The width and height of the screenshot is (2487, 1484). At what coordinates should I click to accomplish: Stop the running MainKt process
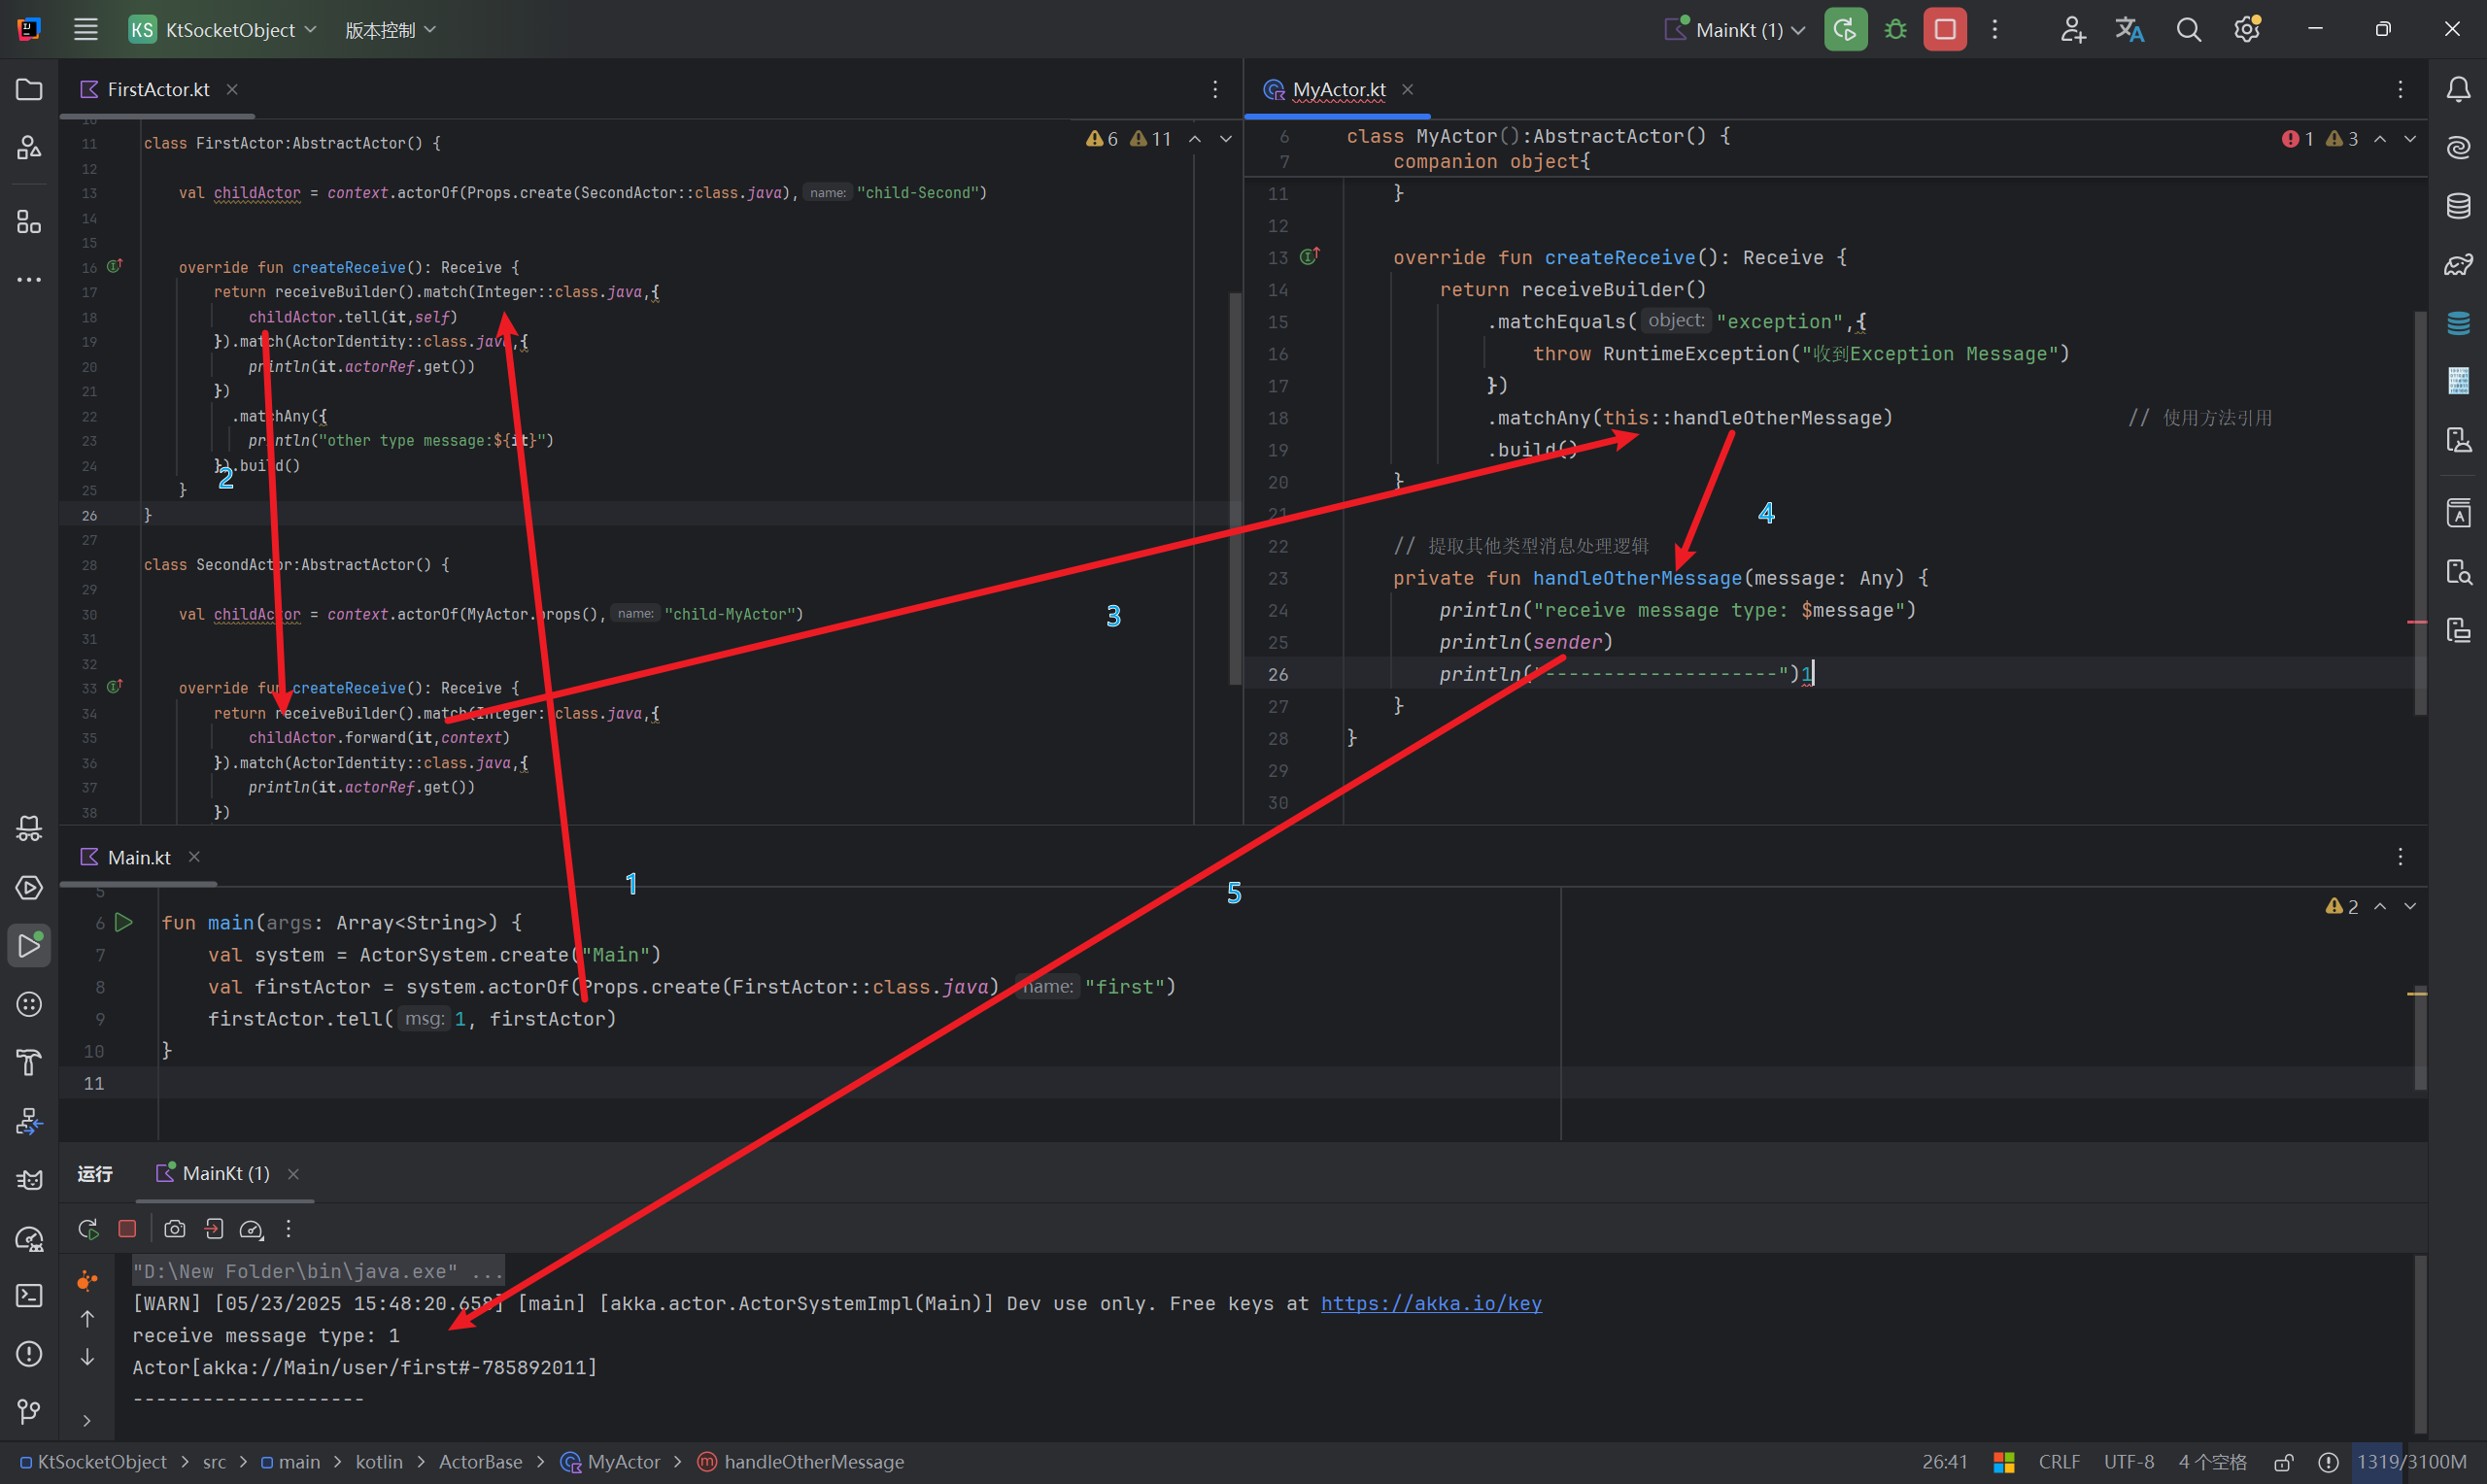coord(1944,29)
